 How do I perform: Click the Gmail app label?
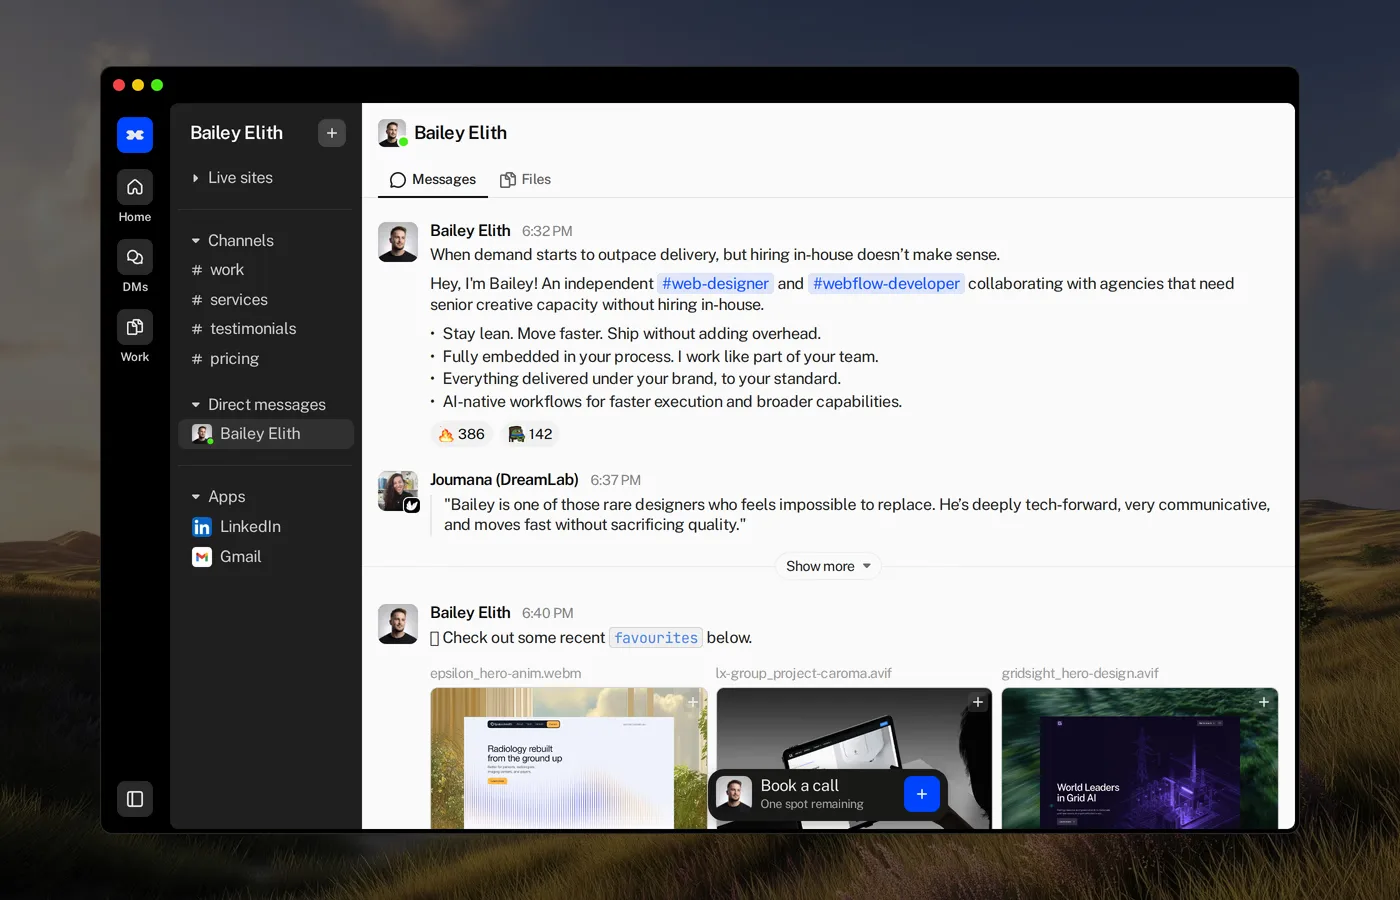(x=240, y=557)
